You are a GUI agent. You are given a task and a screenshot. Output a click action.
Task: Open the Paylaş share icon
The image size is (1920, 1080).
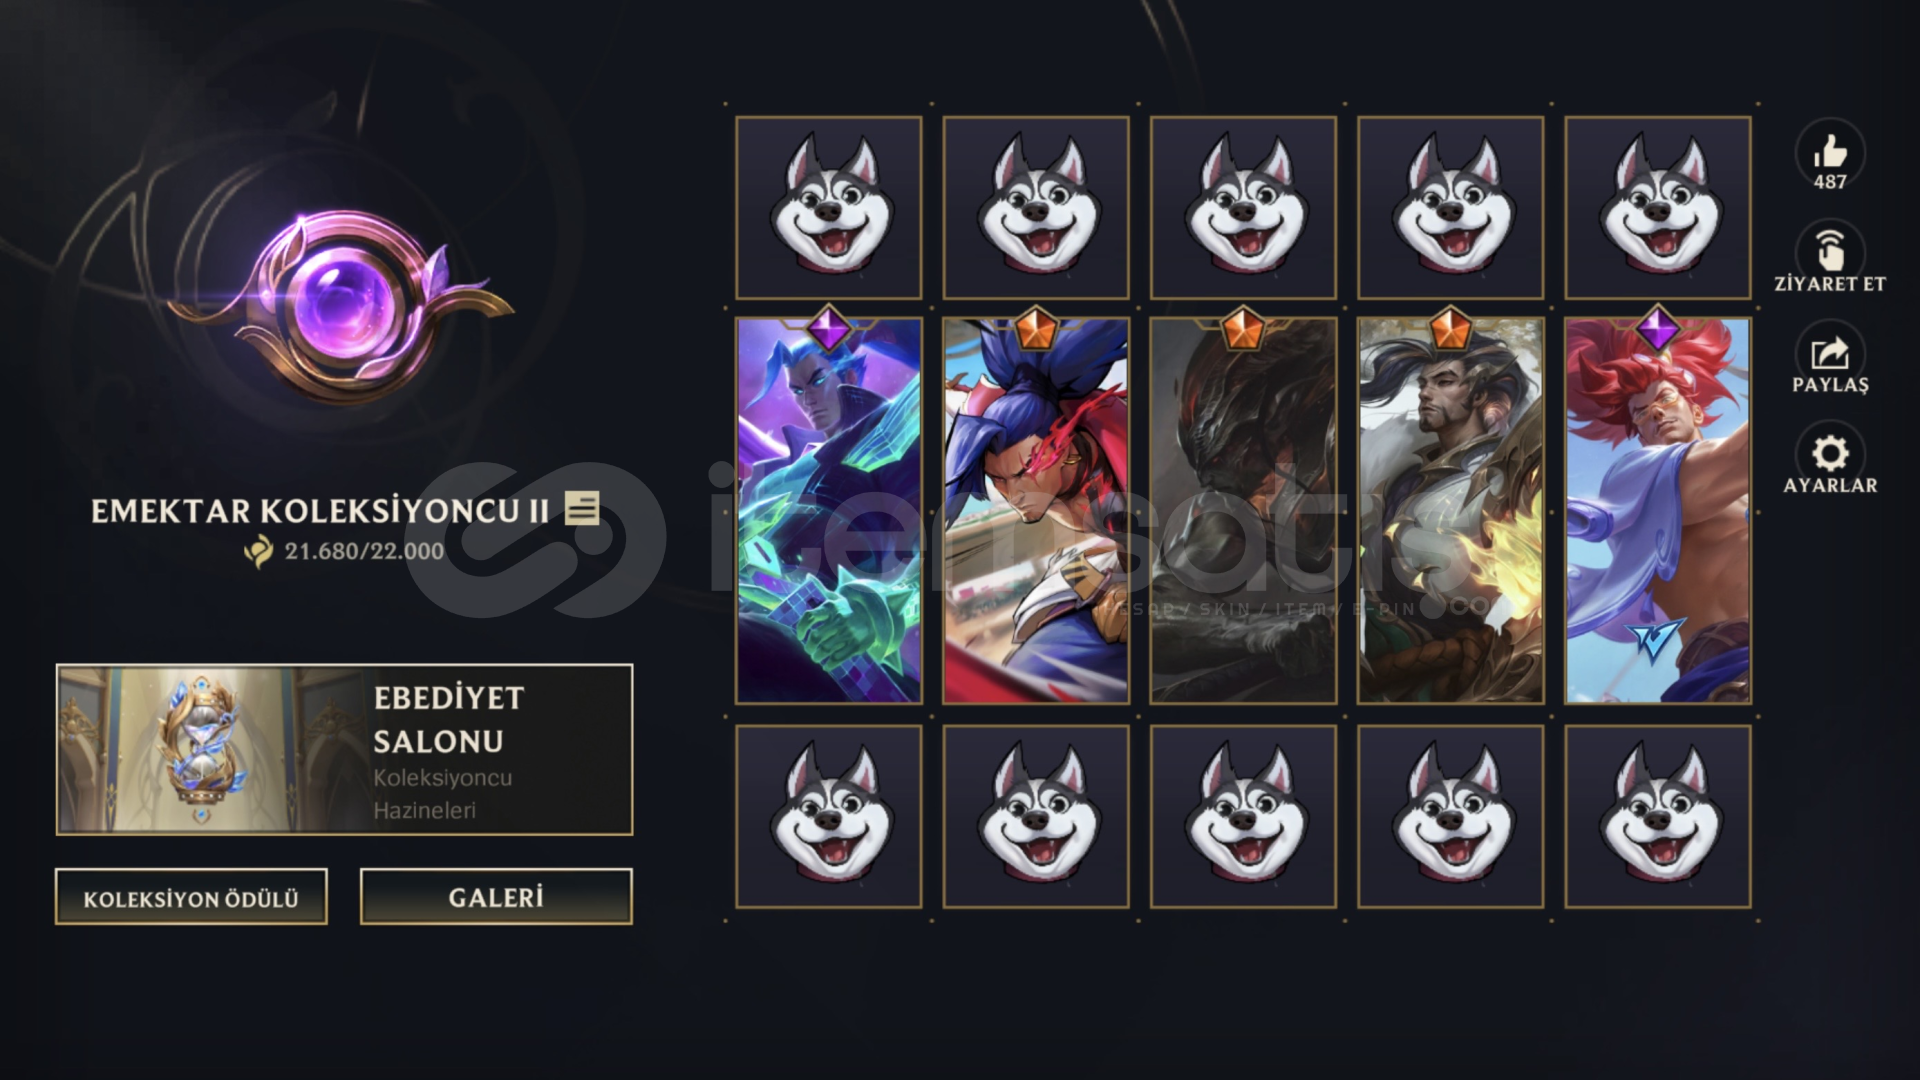pyautogui.click(x=1830, y=353)
